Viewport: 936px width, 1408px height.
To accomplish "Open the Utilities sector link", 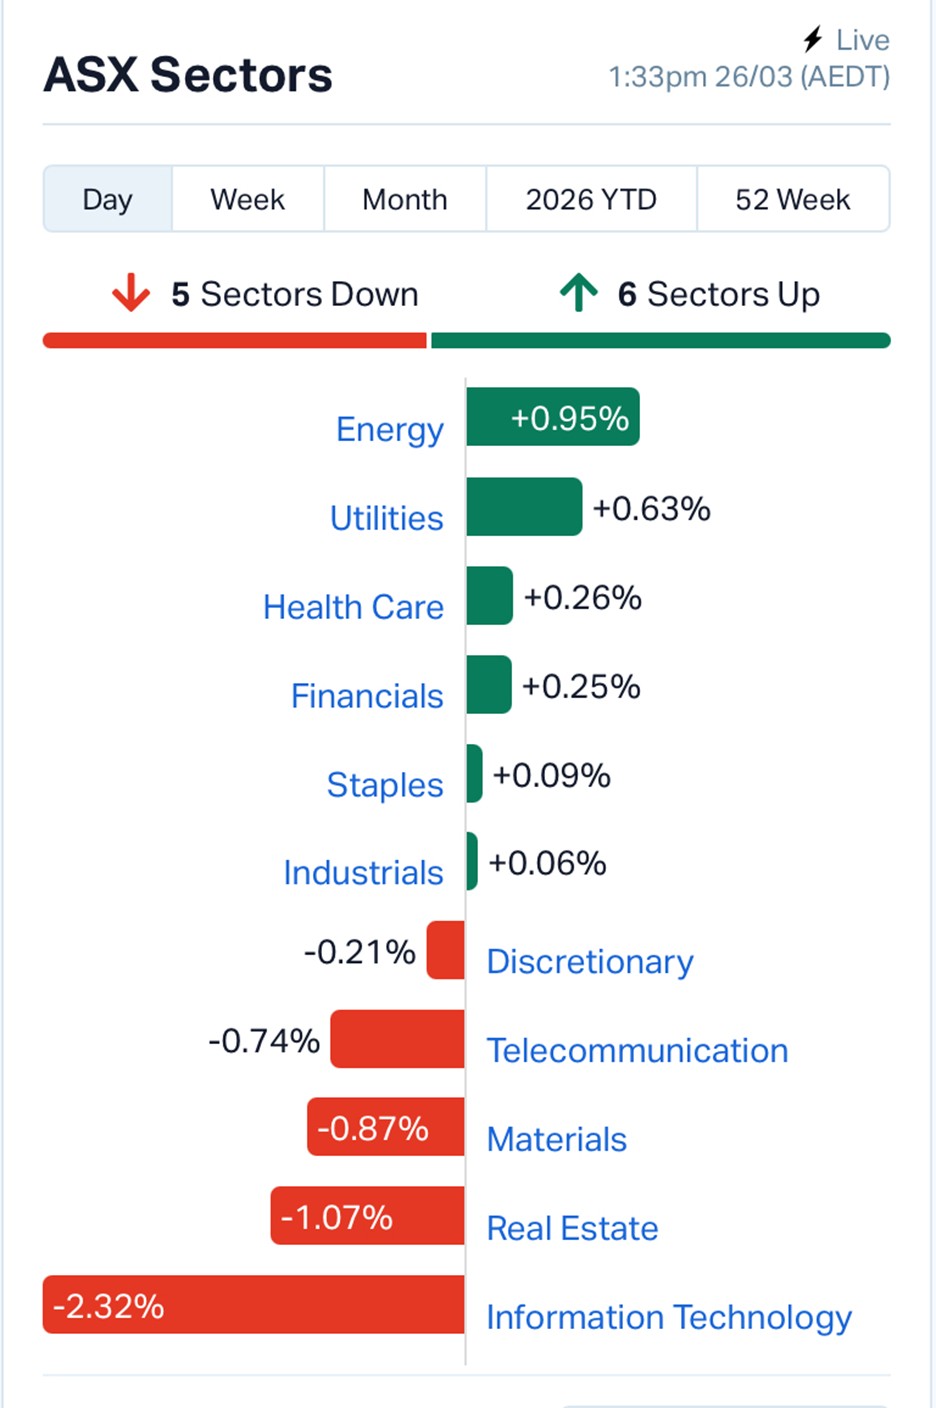I will [x=386, y=518].
